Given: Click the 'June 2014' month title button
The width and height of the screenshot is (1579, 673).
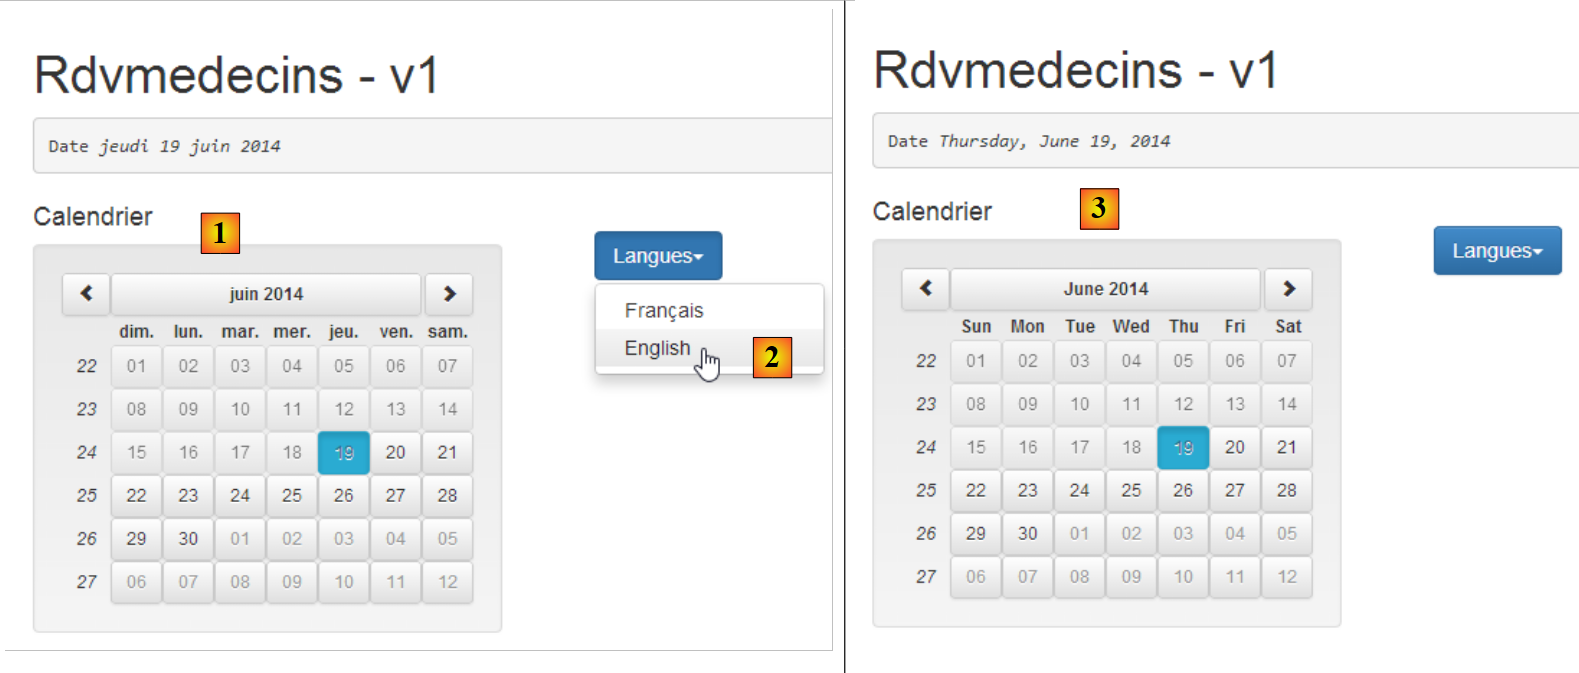Looking at the screenshot, I should point(1105,289).
